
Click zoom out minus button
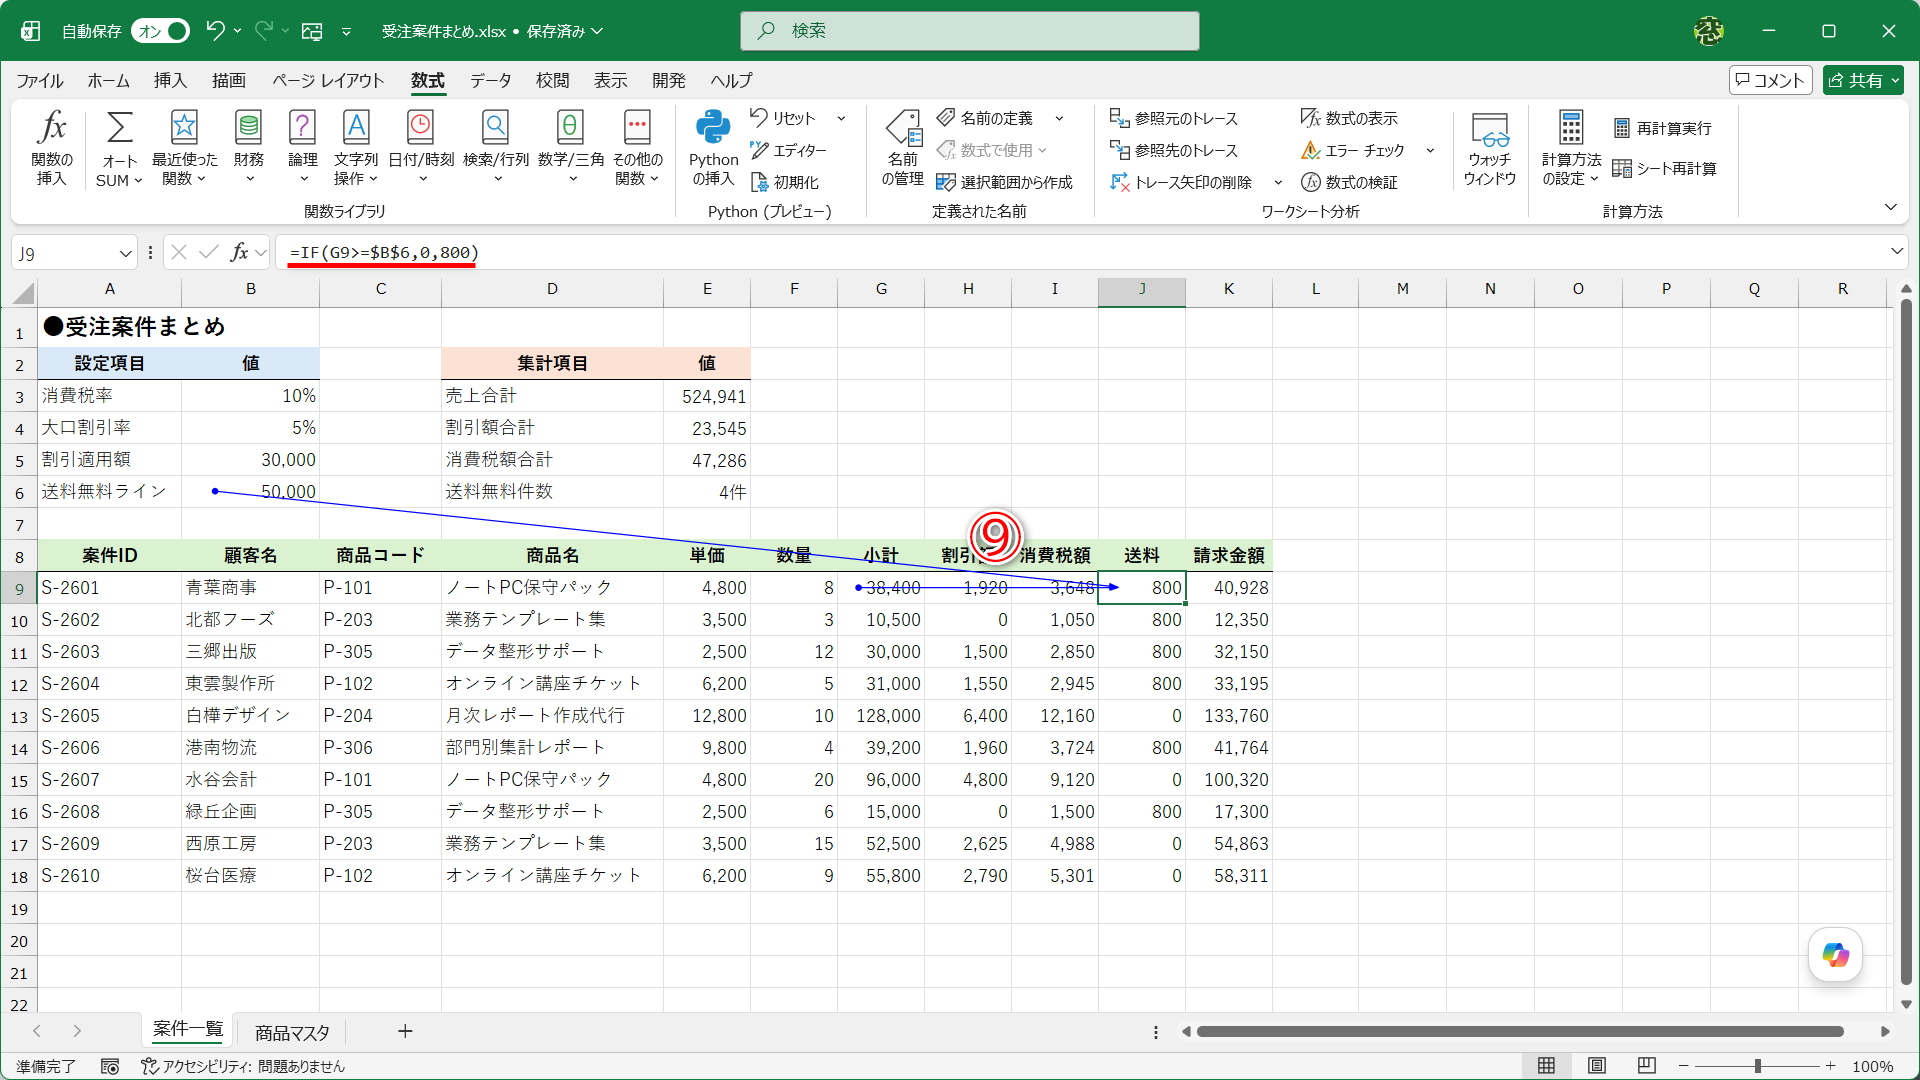click(x=1684, y=1066)
